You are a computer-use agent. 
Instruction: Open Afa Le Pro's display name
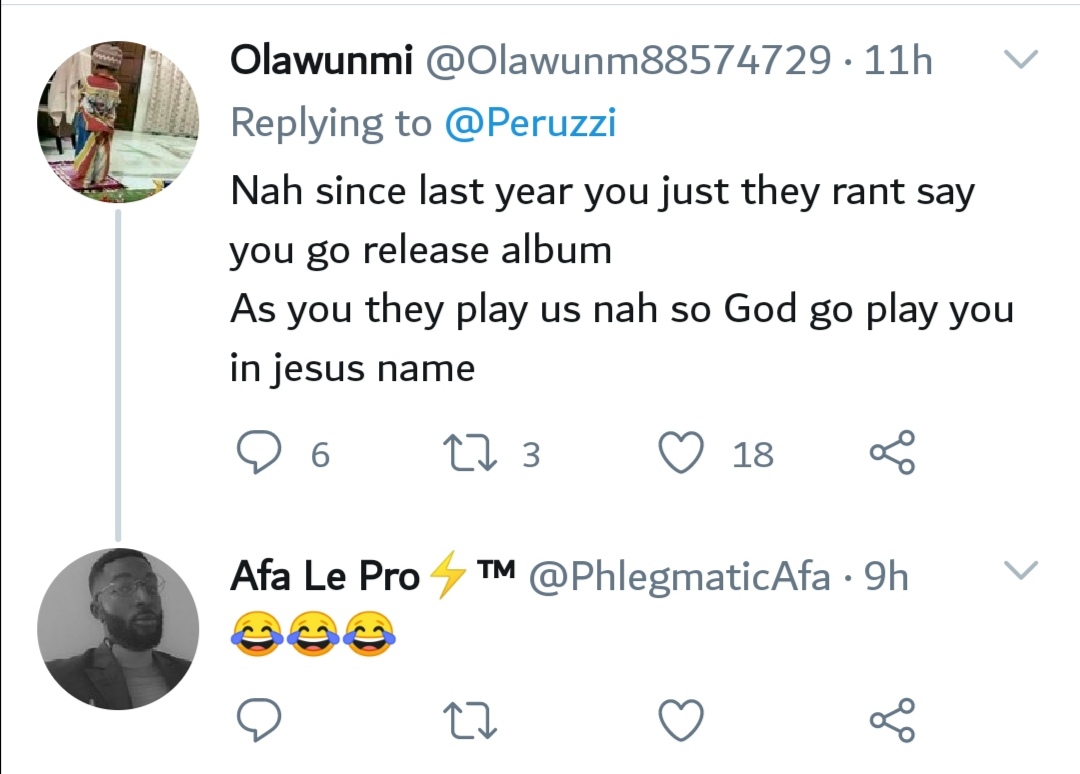click(326, 576)
